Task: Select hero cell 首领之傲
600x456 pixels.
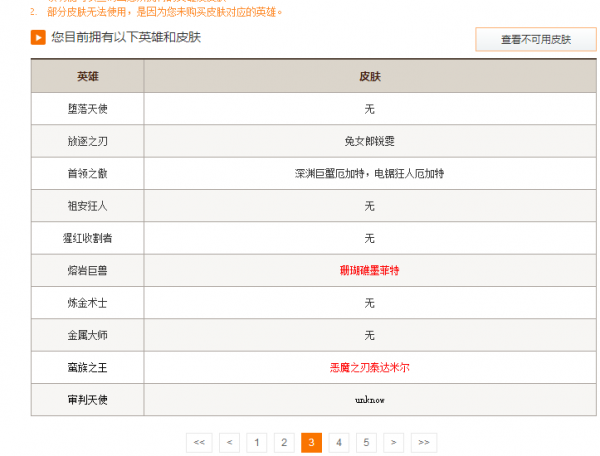Action: tap(88, 174)
